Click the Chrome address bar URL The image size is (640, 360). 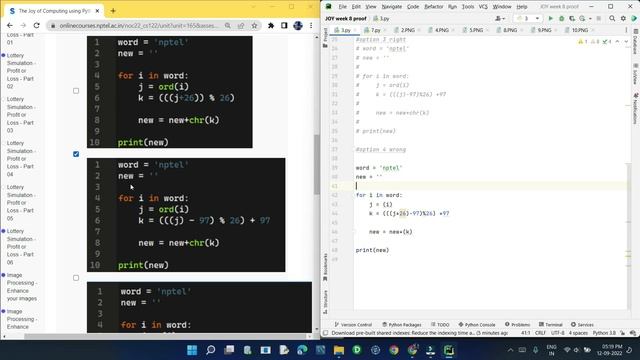pyautogui.click(x=139, y=25)
